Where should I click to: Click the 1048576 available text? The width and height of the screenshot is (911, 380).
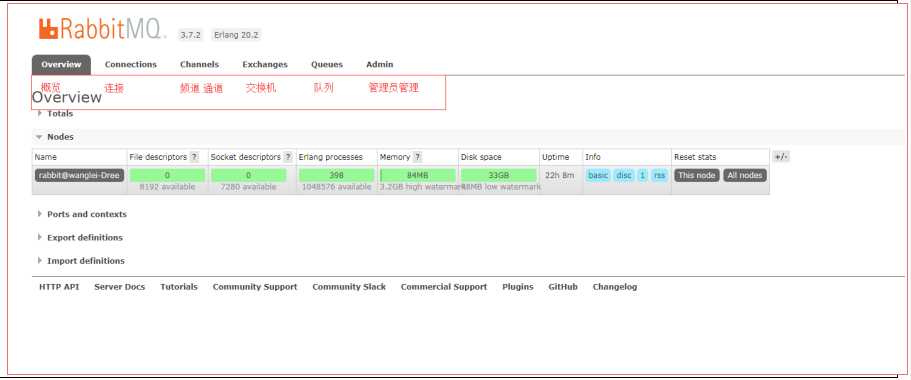[336, 187]
